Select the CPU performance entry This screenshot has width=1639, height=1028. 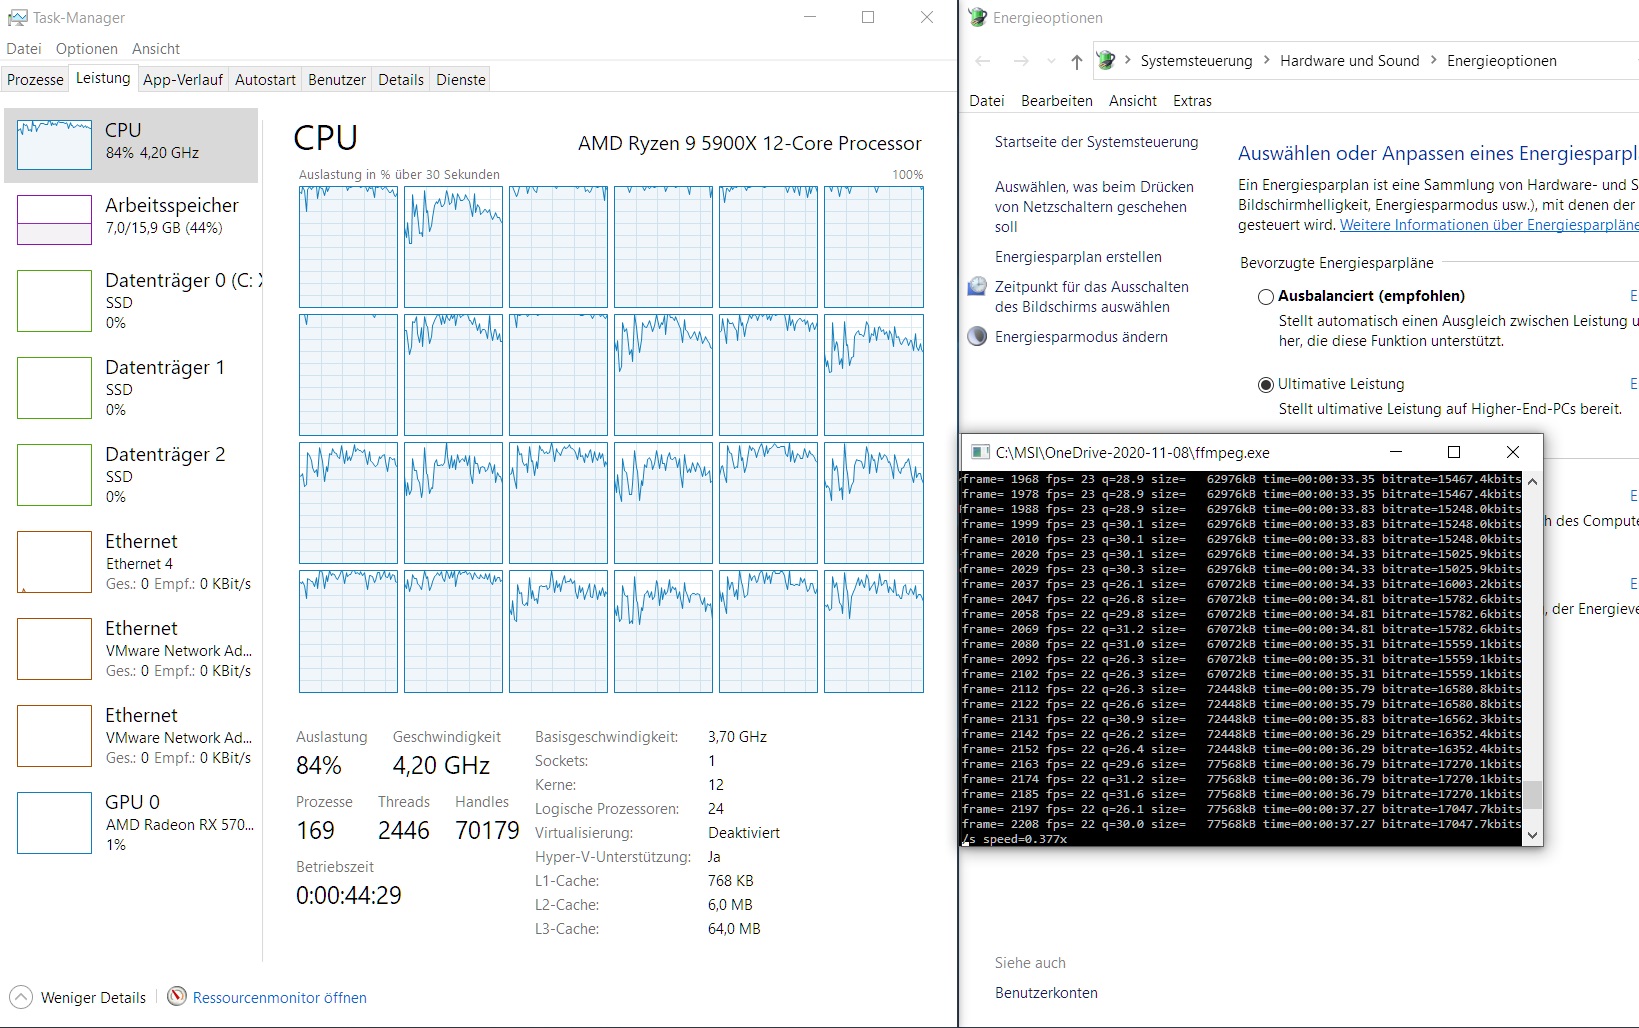(x=131, y=145)
